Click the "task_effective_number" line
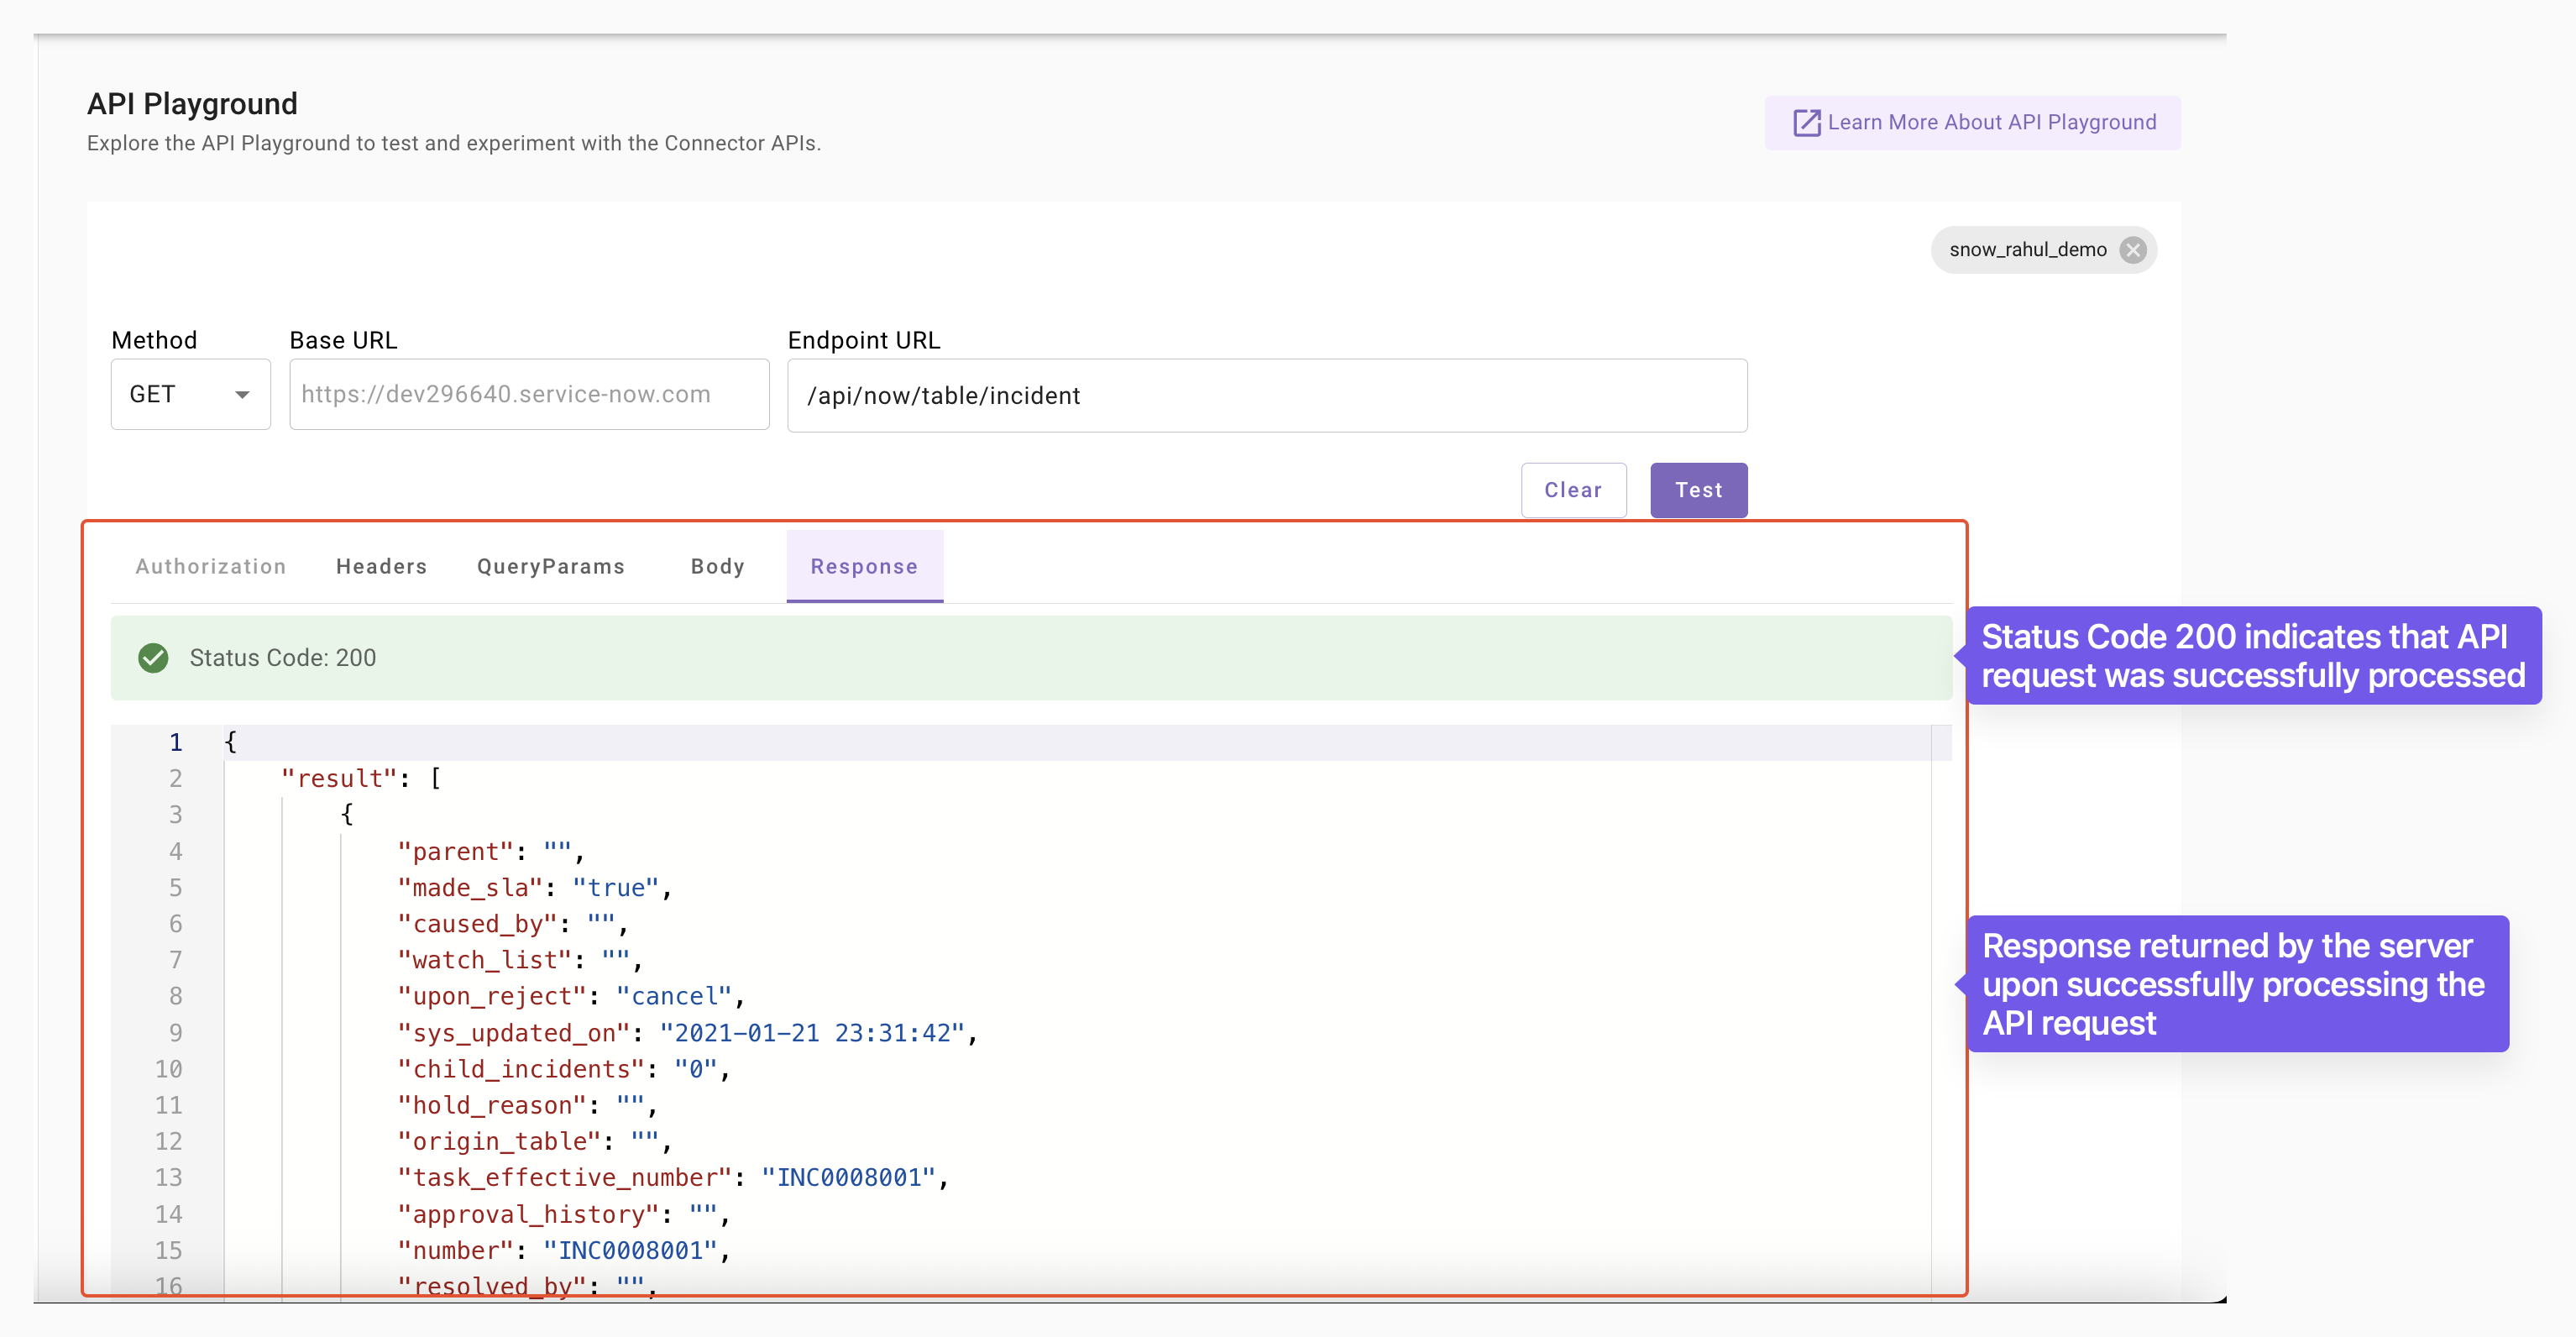This screenshot has height=1337, width=2576. click(673, 1177)
